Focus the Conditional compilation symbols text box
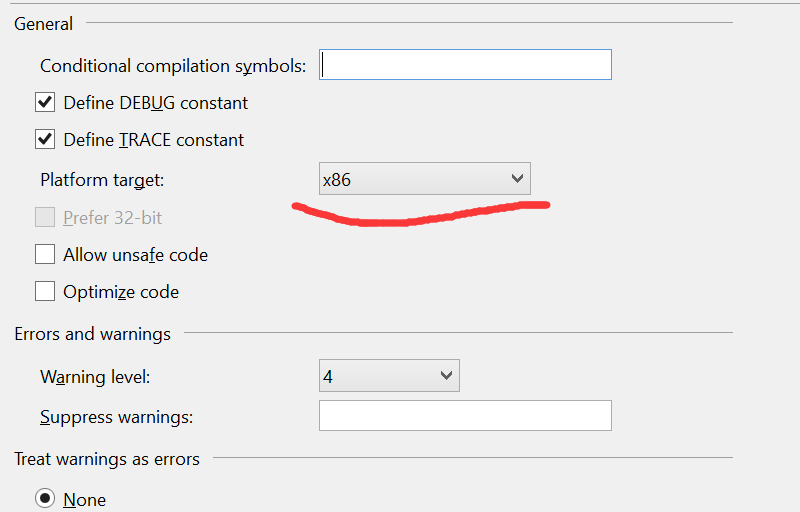Viewport: 800px width, 512px height. pyautogui.click(x=465, y=65)
